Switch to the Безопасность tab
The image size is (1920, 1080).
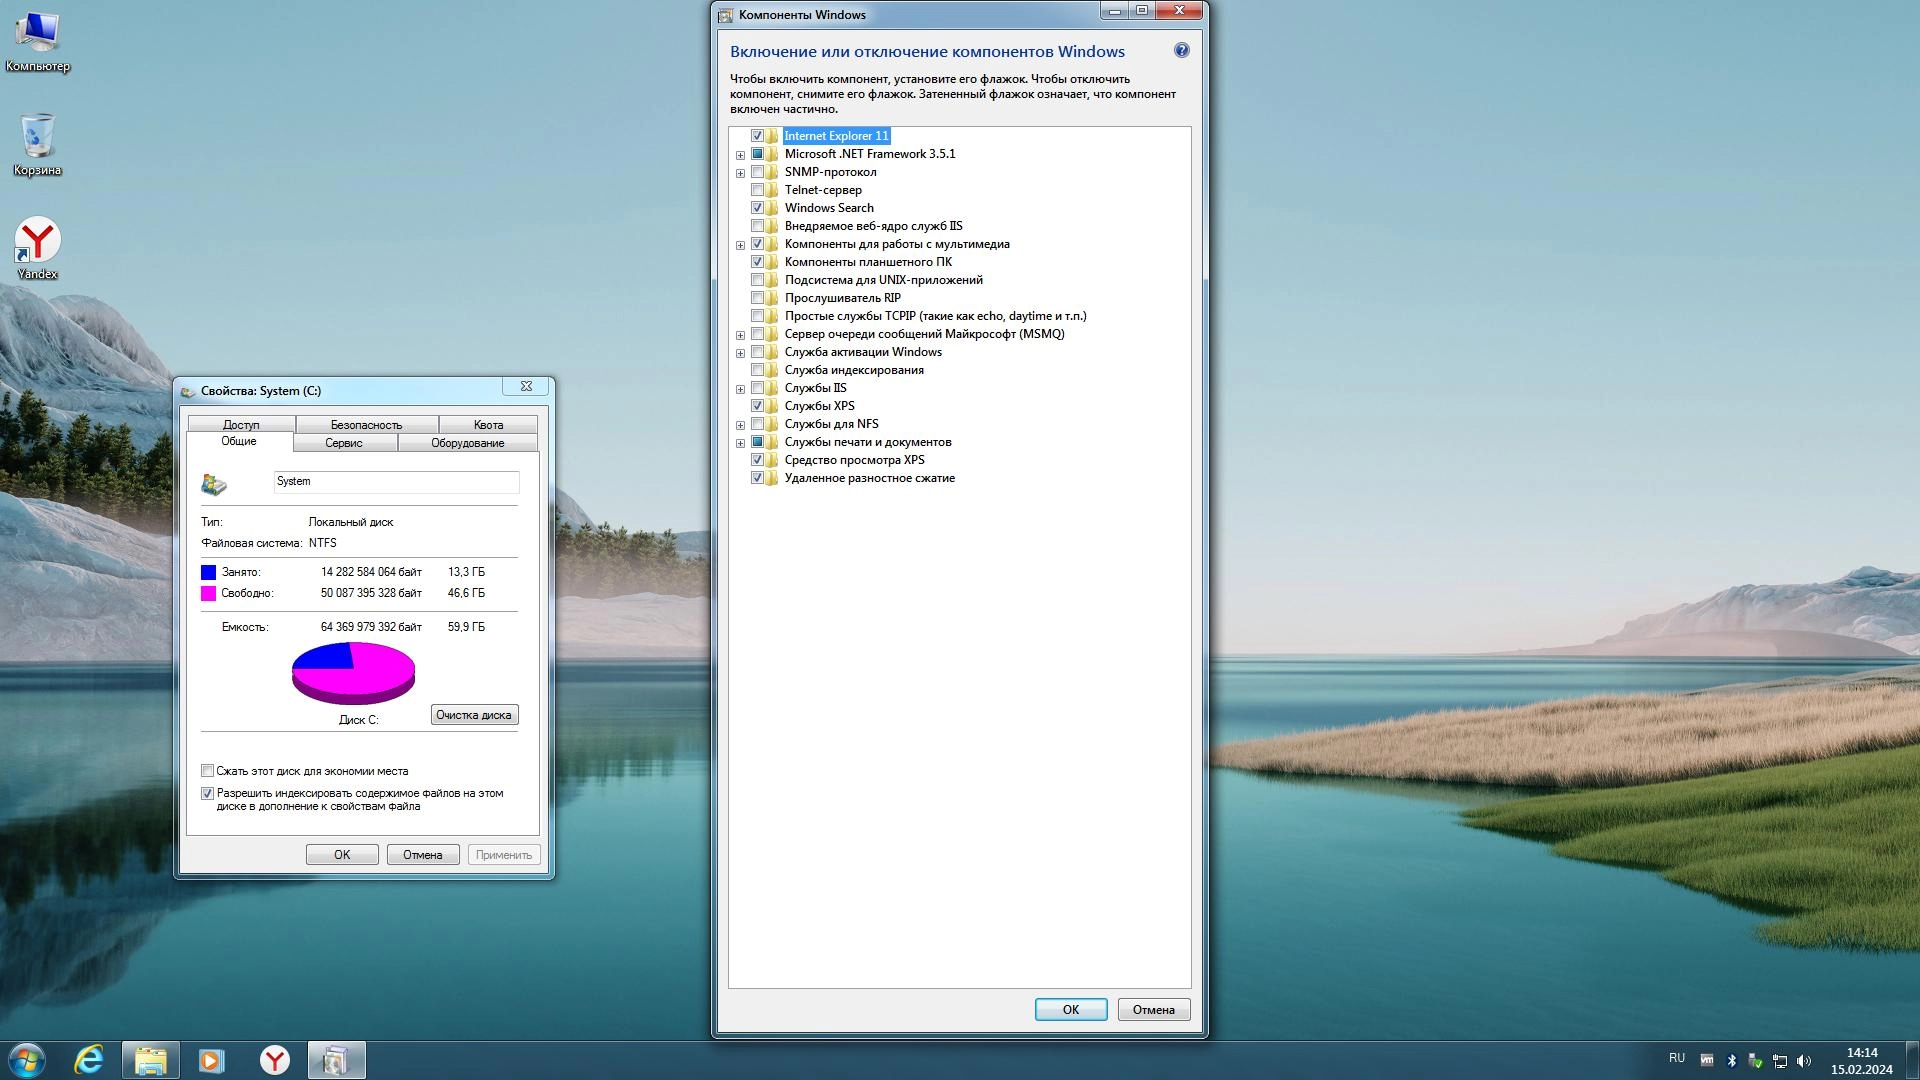pyautogui.click(x=366, y=425)
